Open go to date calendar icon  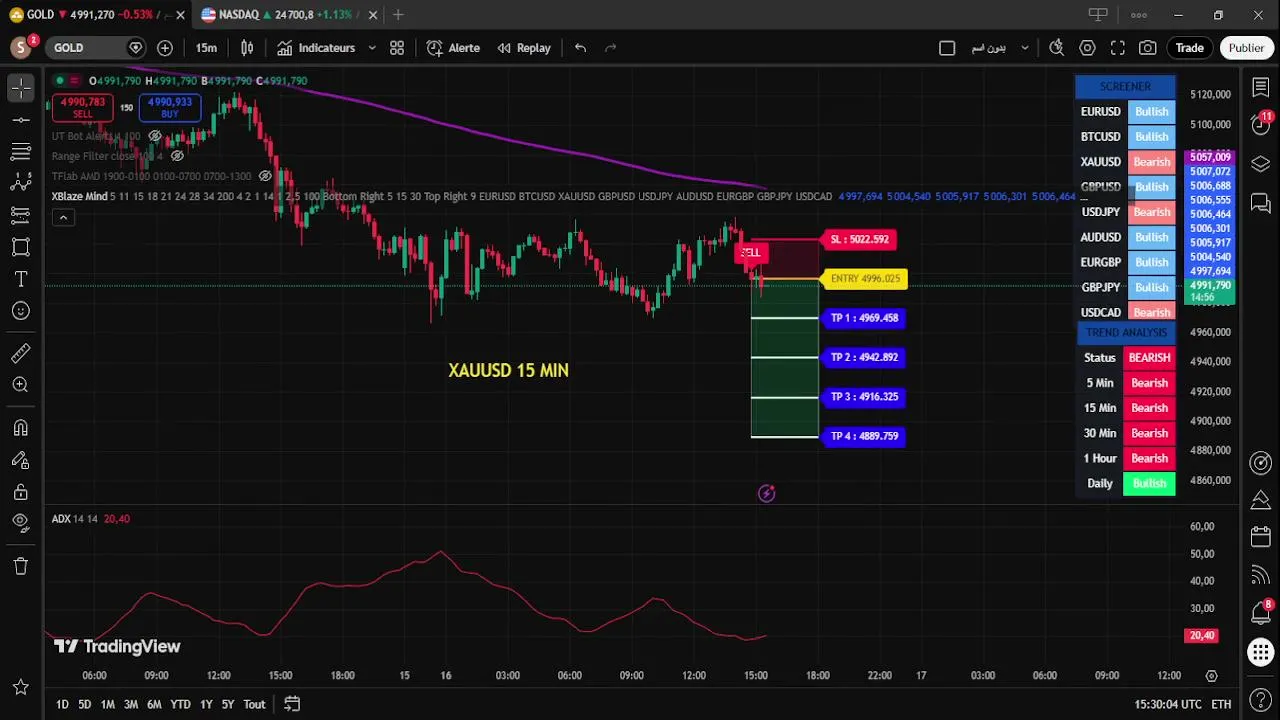tap(292, 704)
